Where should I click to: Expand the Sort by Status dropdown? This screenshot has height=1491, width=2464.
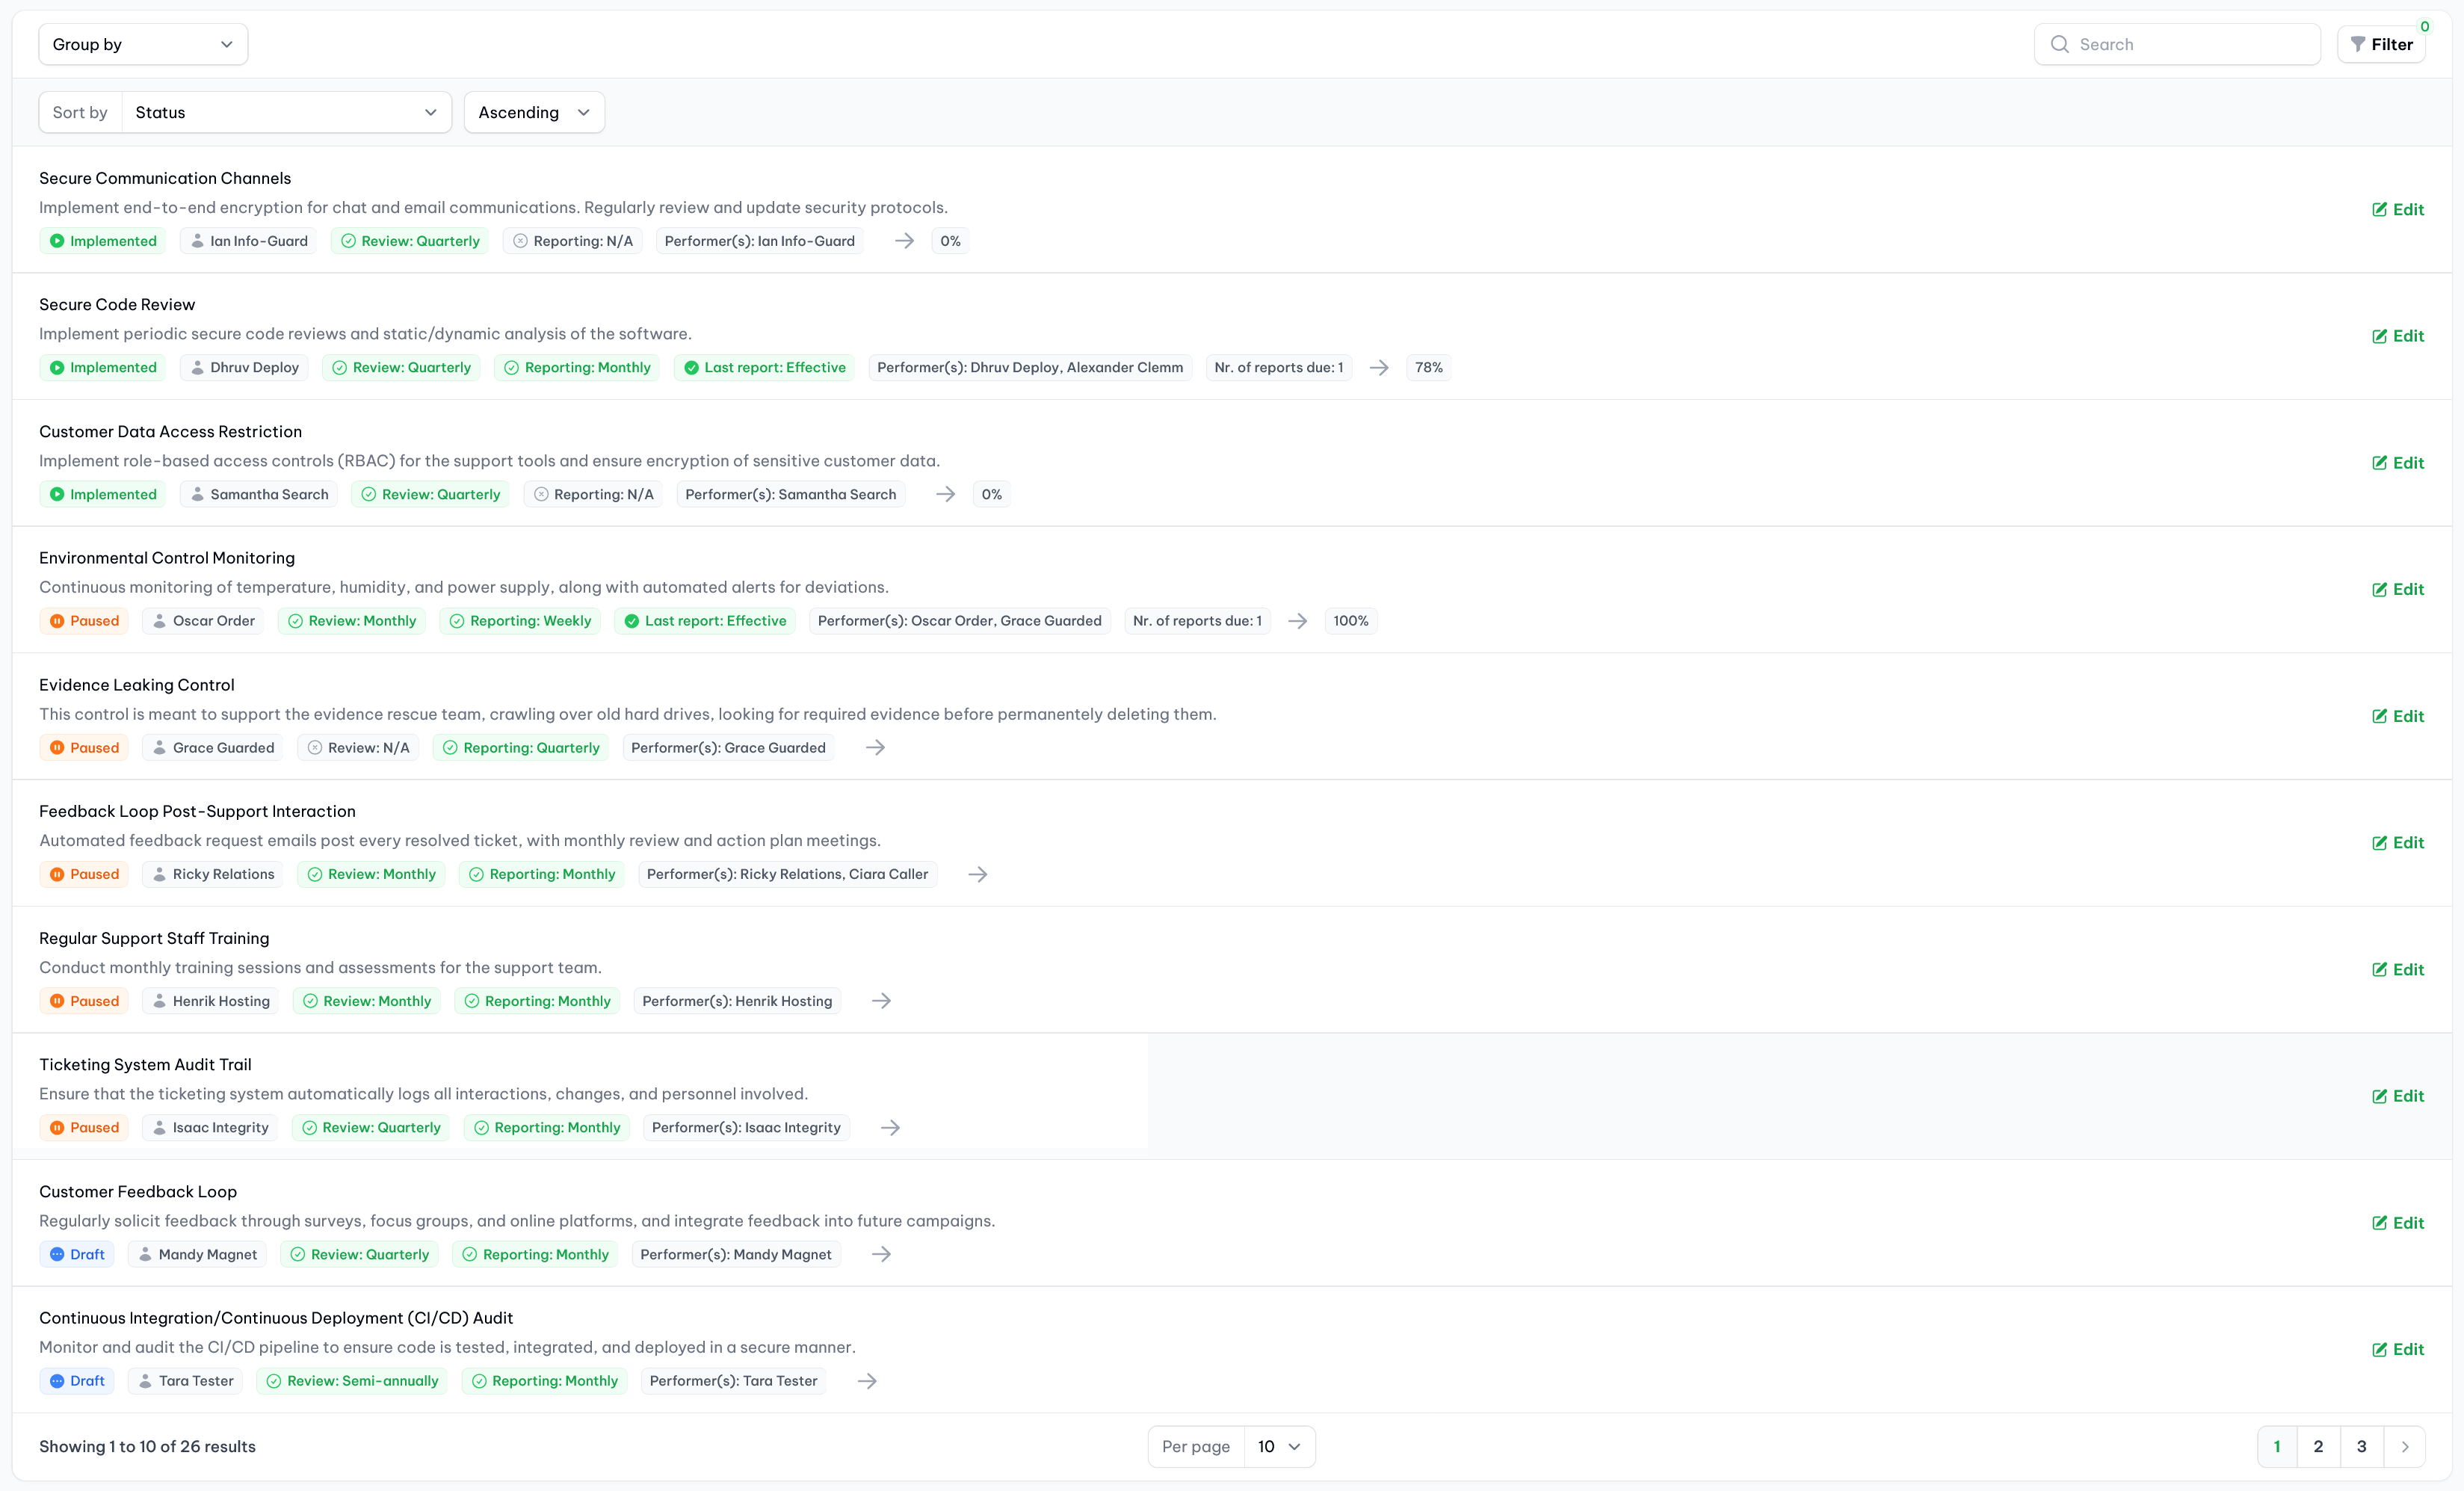coord(282,111)
